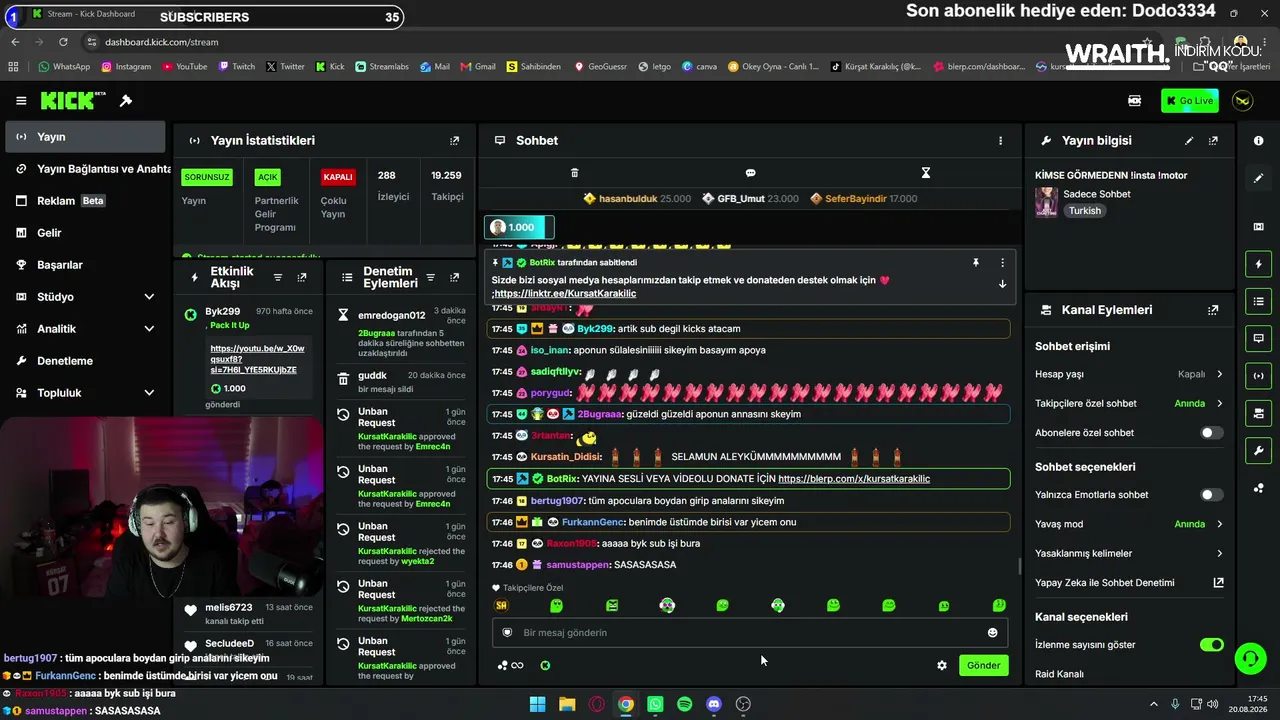Select Yayın in the sidebar
Image resolution: width=1280 pixels, height=720 pixels.
[x=84, y=137]
